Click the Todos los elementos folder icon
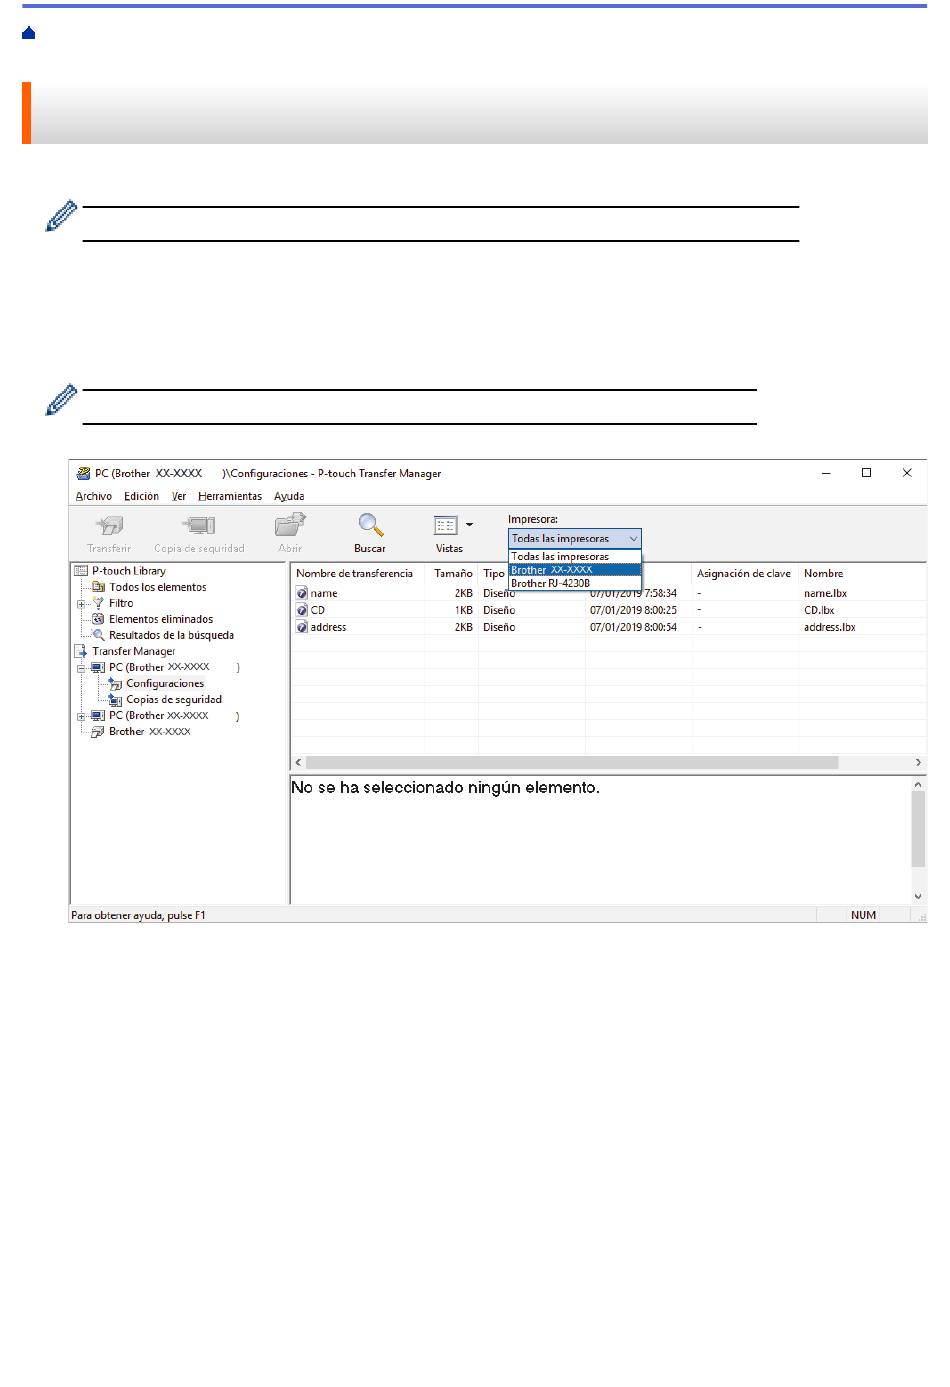Viewport: 950px width, 1387px height. pos(98,587)
